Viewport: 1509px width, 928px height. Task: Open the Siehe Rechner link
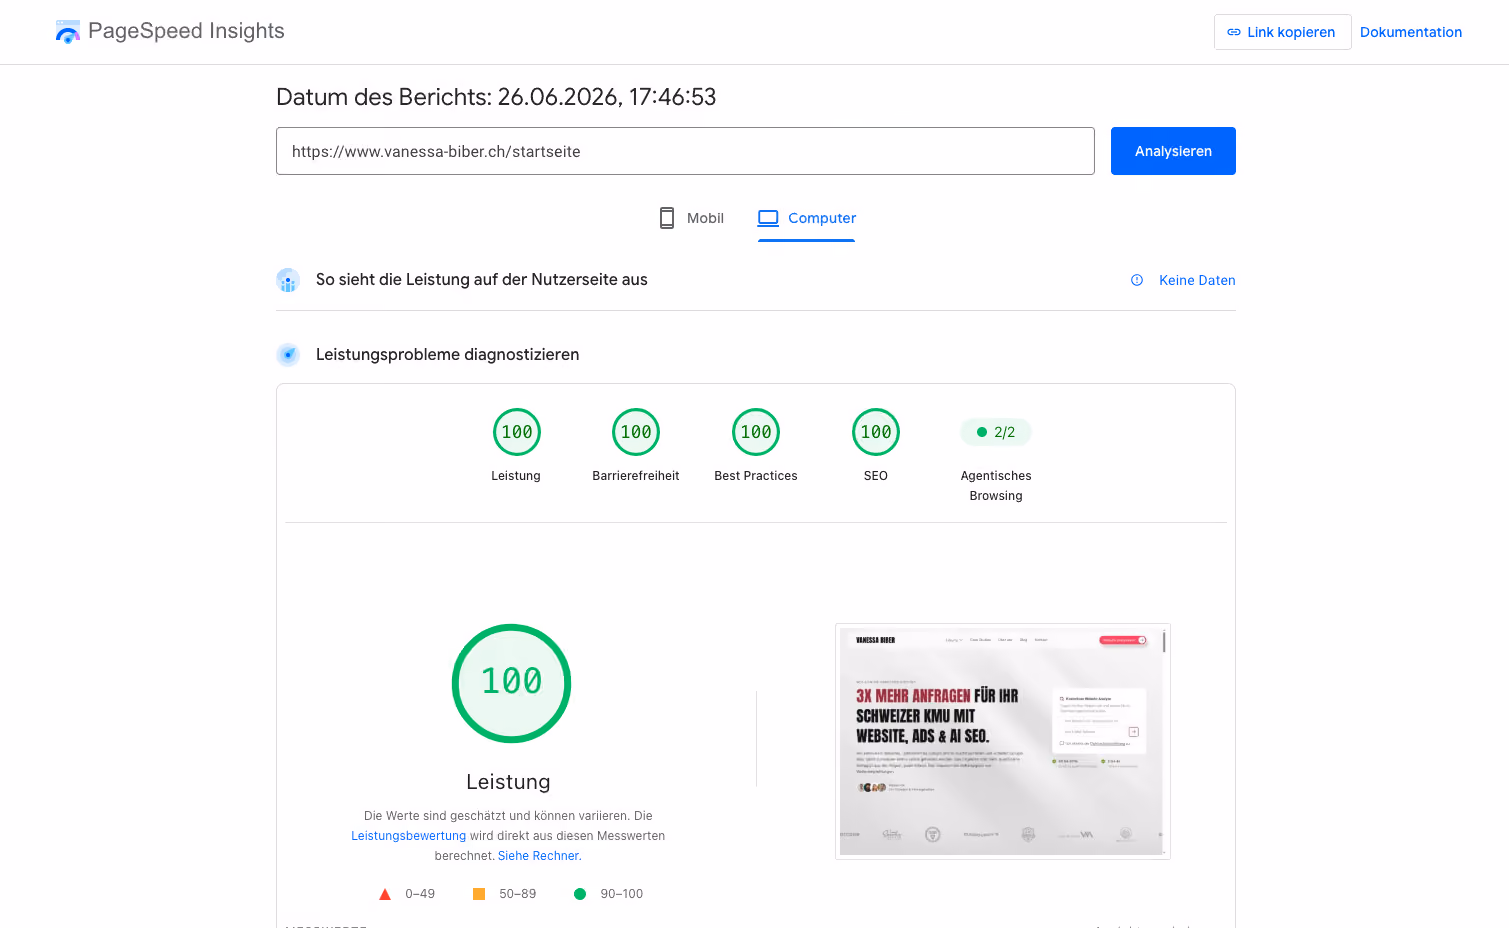click(538, 856)
